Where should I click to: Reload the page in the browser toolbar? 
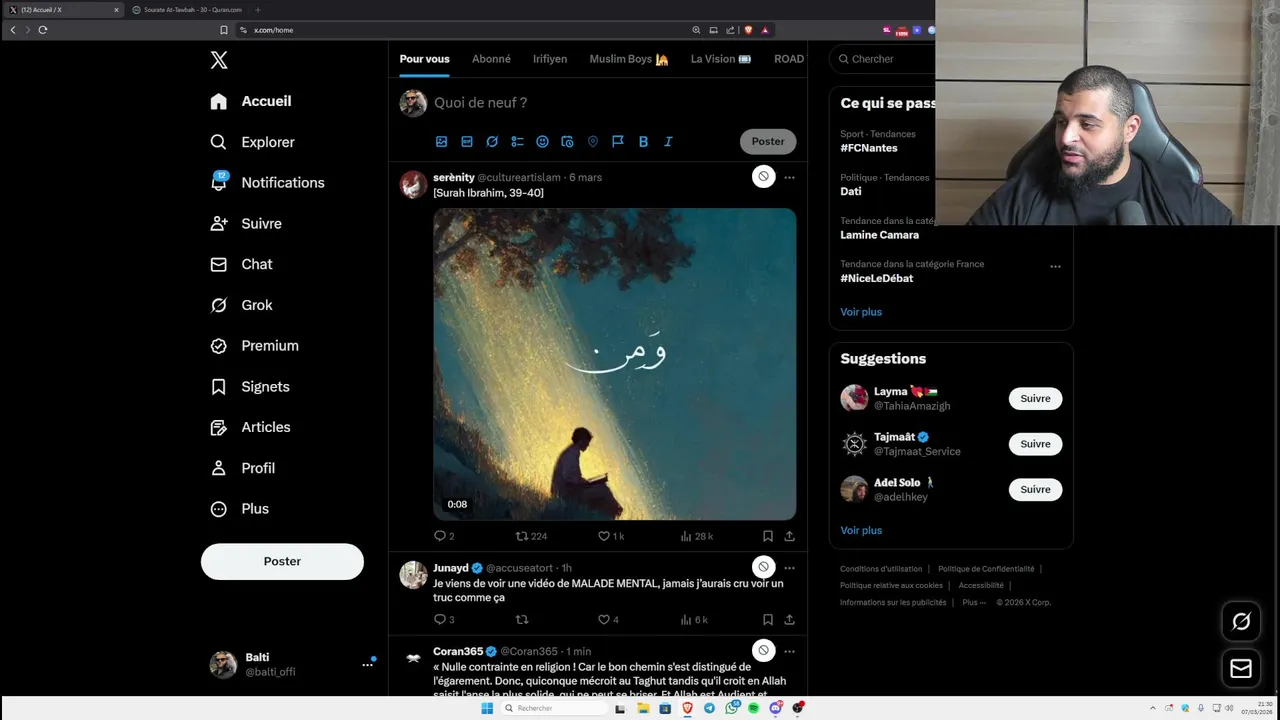(x=43, y=30)
